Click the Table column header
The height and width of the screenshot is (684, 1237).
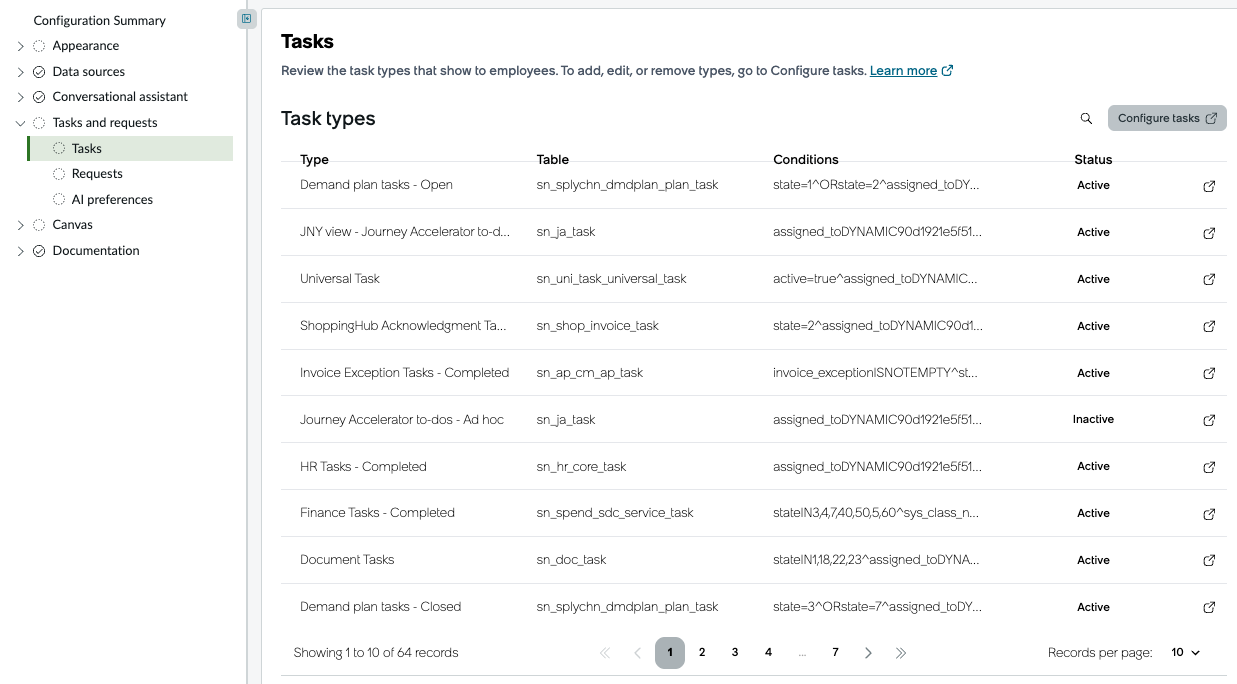click(x=553, y=160)
